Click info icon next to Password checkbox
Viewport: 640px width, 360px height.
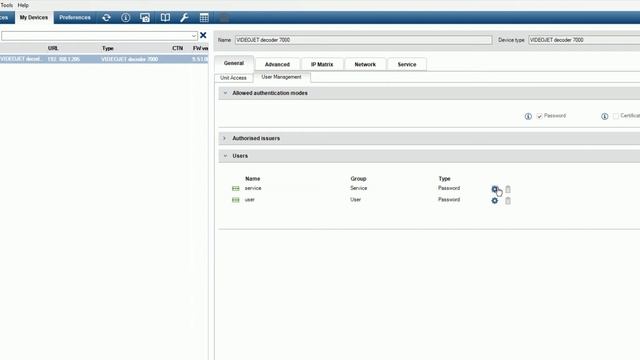[528, 116]
